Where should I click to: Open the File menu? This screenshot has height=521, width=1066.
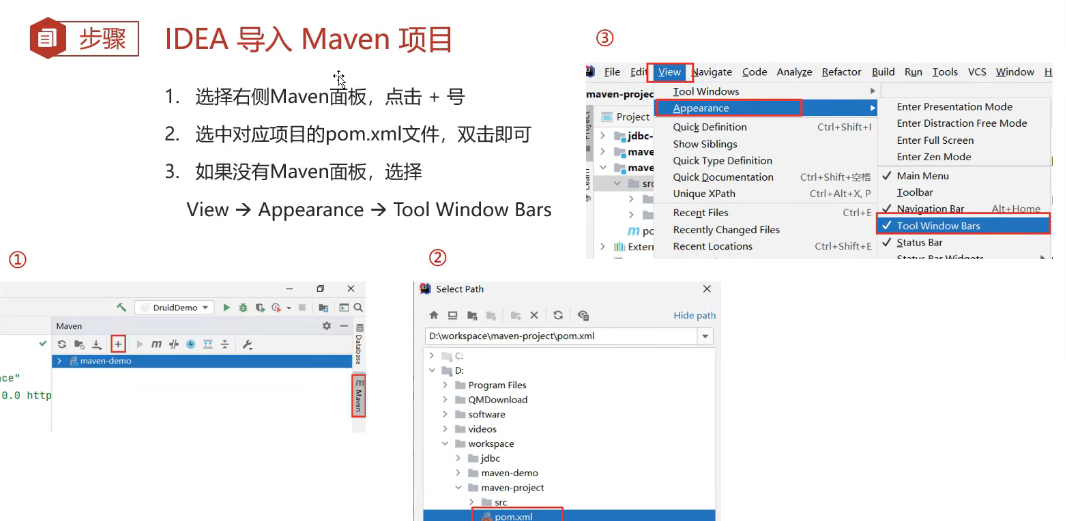(612, 72)
